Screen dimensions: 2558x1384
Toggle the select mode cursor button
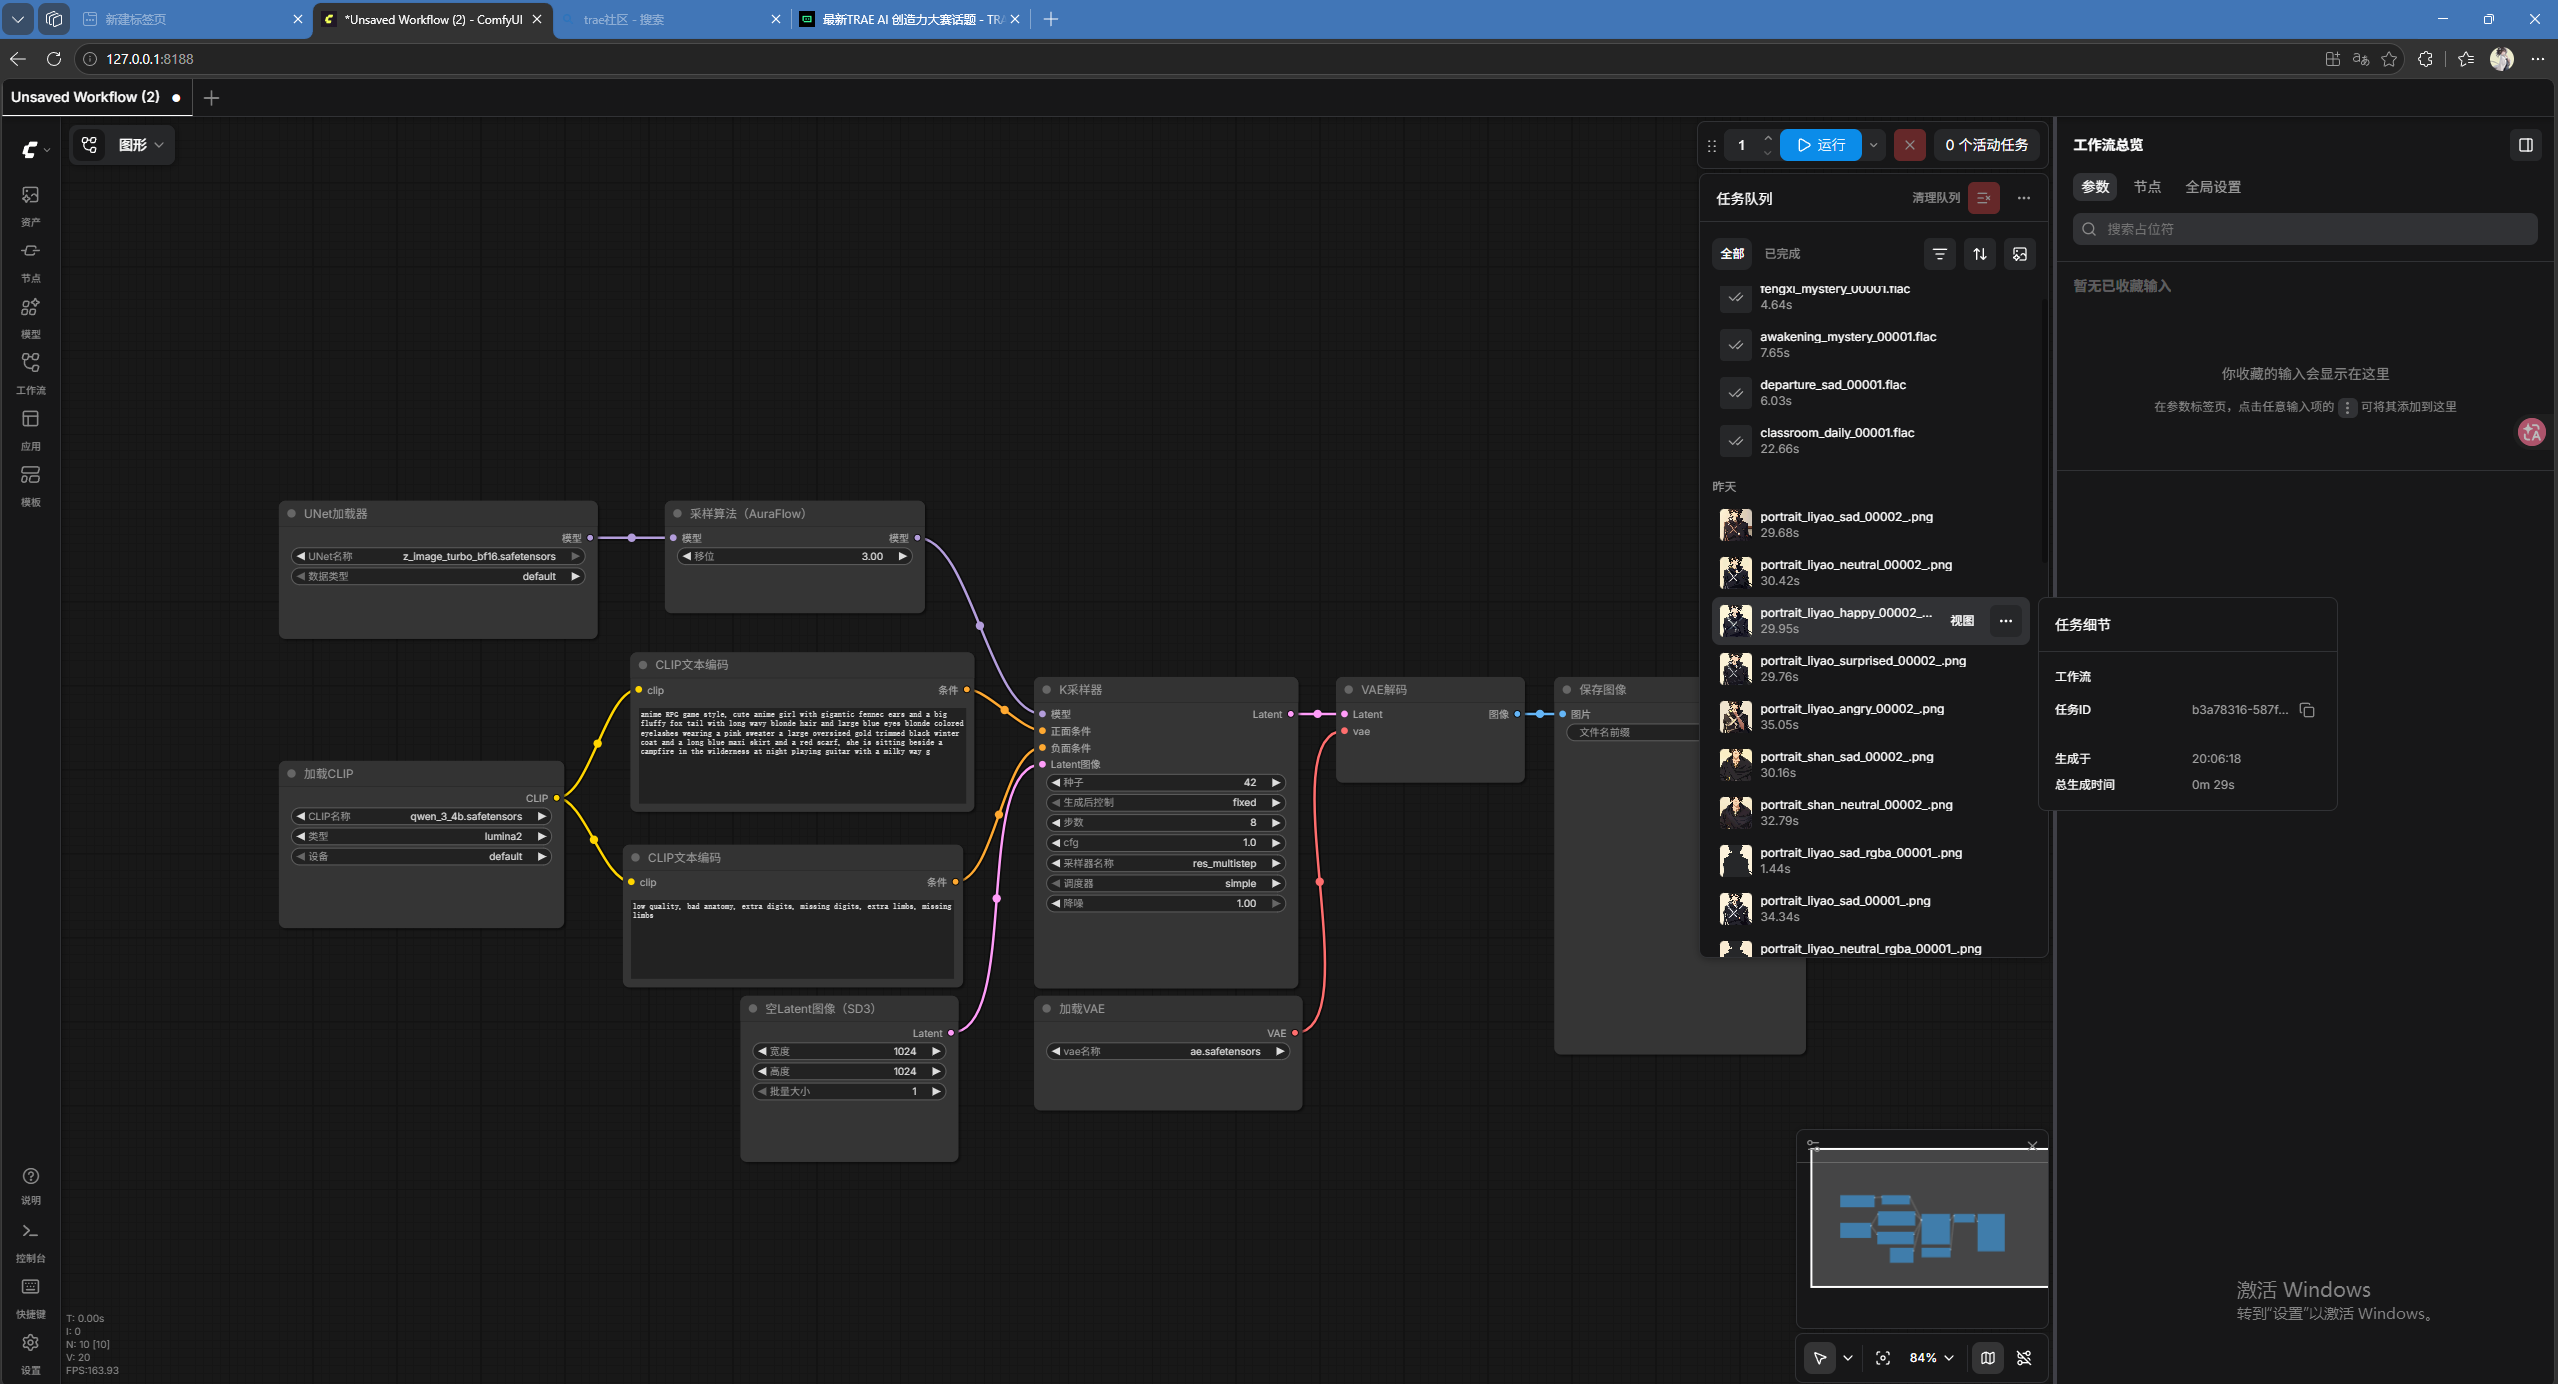1820,1358
